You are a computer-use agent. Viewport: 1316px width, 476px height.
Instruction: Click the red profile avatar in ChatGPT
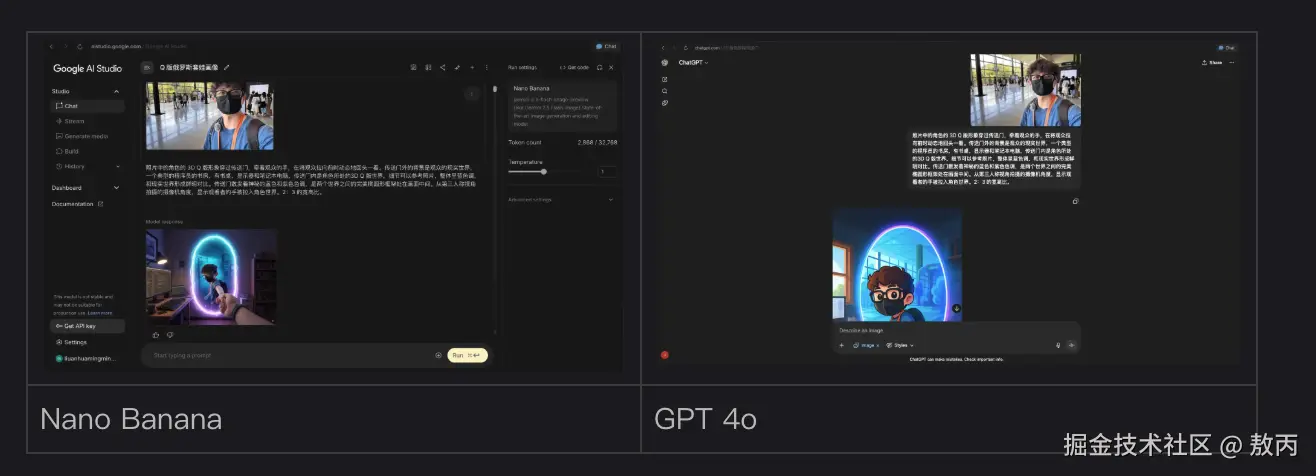pyautogui.click(x=665, y=354)
